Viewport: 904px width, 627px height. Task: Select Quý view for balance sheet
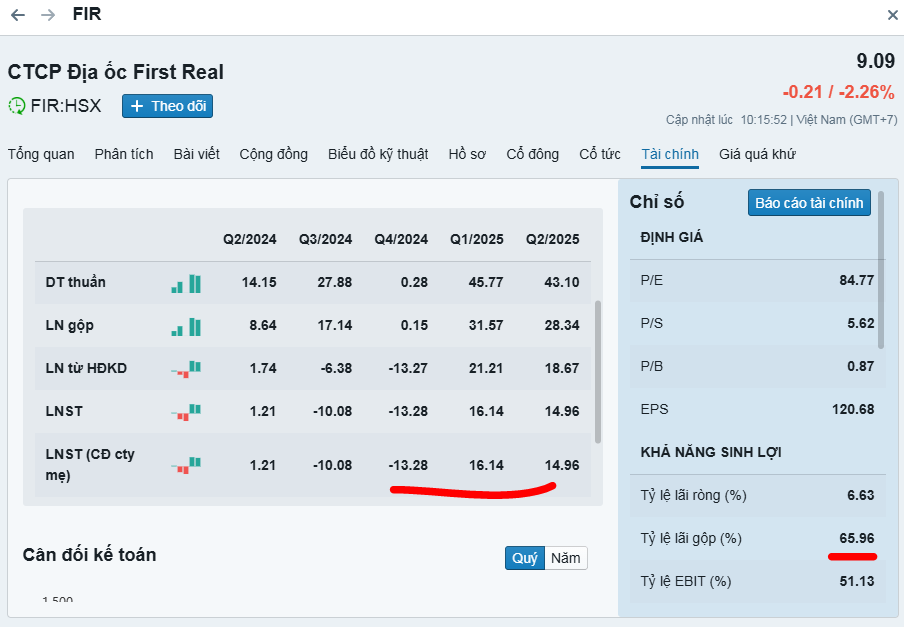[x=525, y=558]
